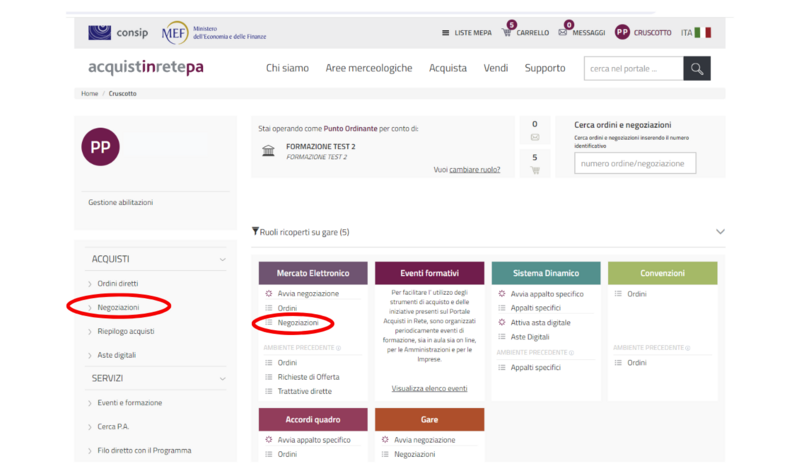The image size is (800, 474).
Task: Click the Gare tile header
Action: (x=429, y=419)
